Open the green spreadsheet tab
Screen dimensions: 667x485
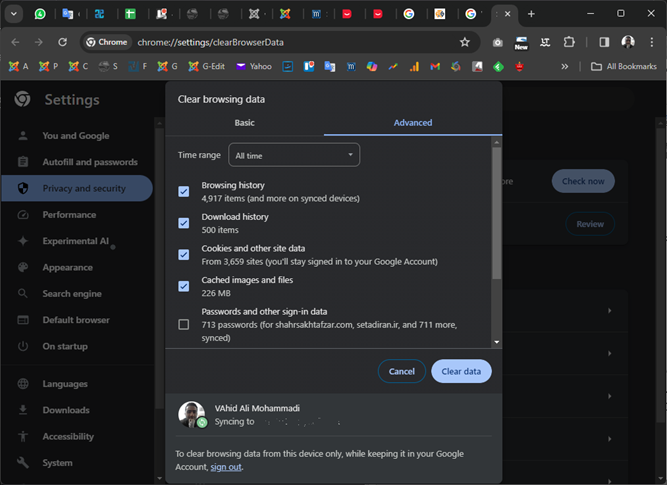point(130,14)
